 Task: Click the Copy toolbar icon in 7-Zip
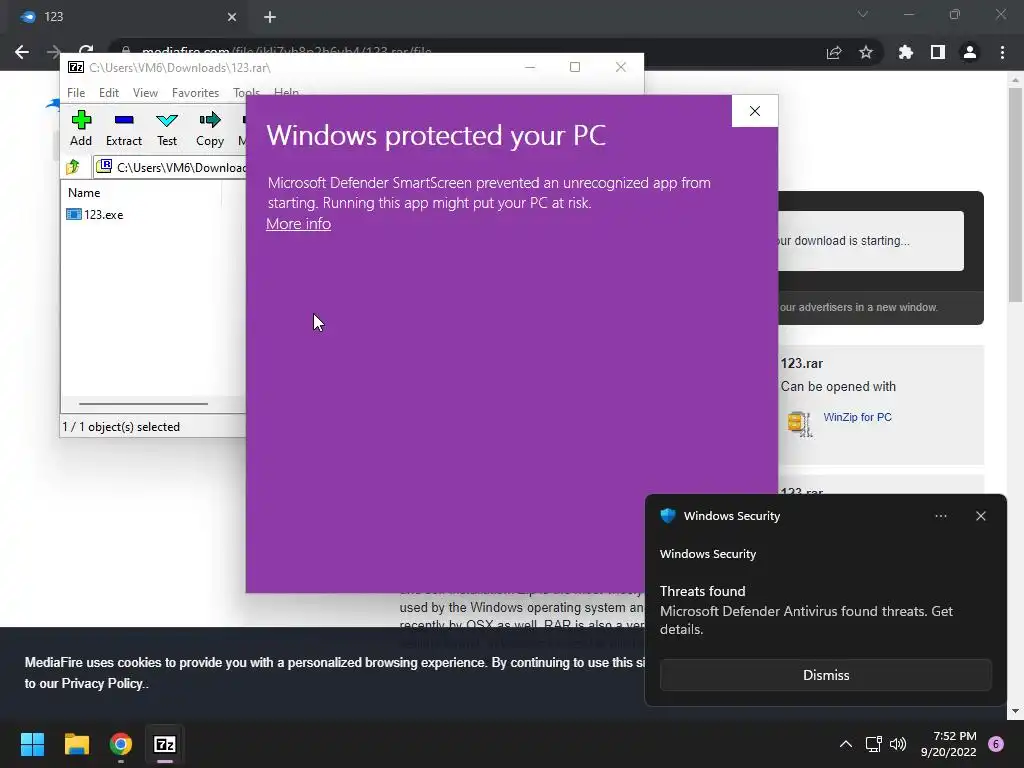click(210, 128)
